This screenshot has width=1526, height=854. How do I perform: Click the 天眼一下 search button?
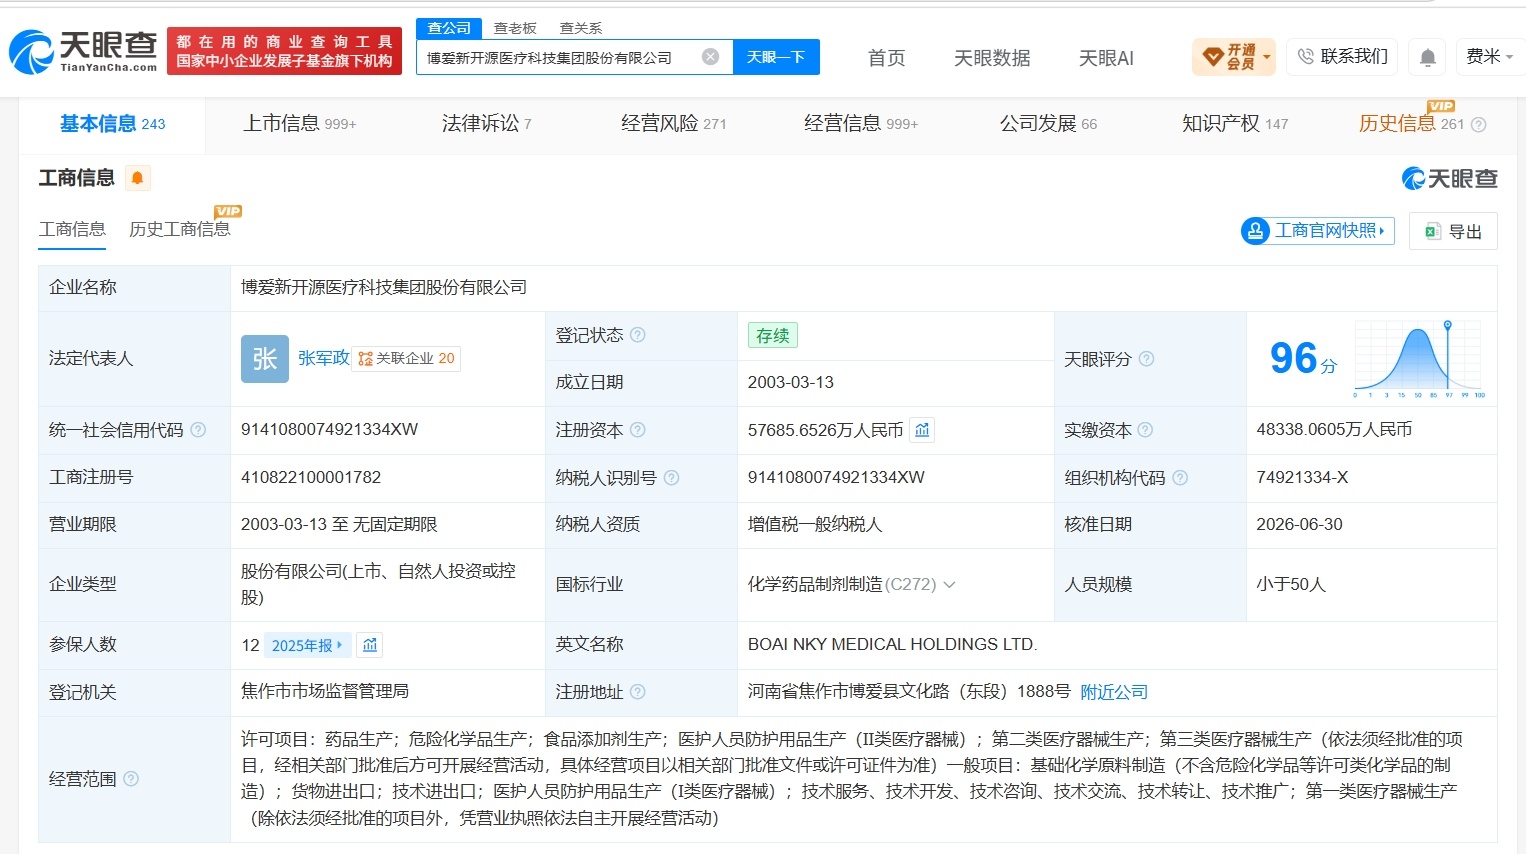tap(776, 57)
